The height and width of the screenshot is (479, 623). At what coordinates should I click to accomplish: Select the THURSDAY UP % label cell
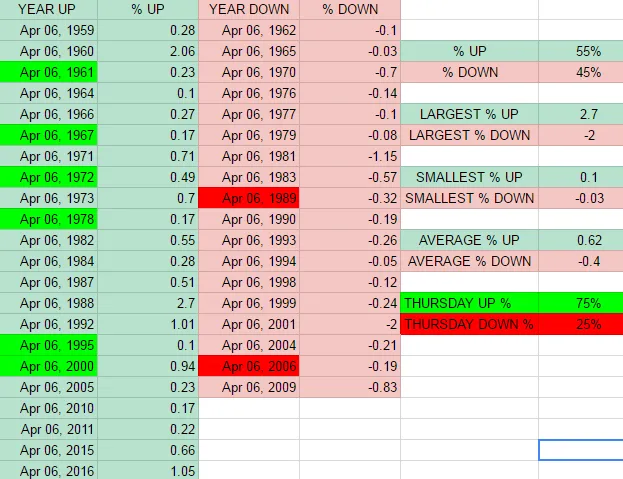(469, 303)
